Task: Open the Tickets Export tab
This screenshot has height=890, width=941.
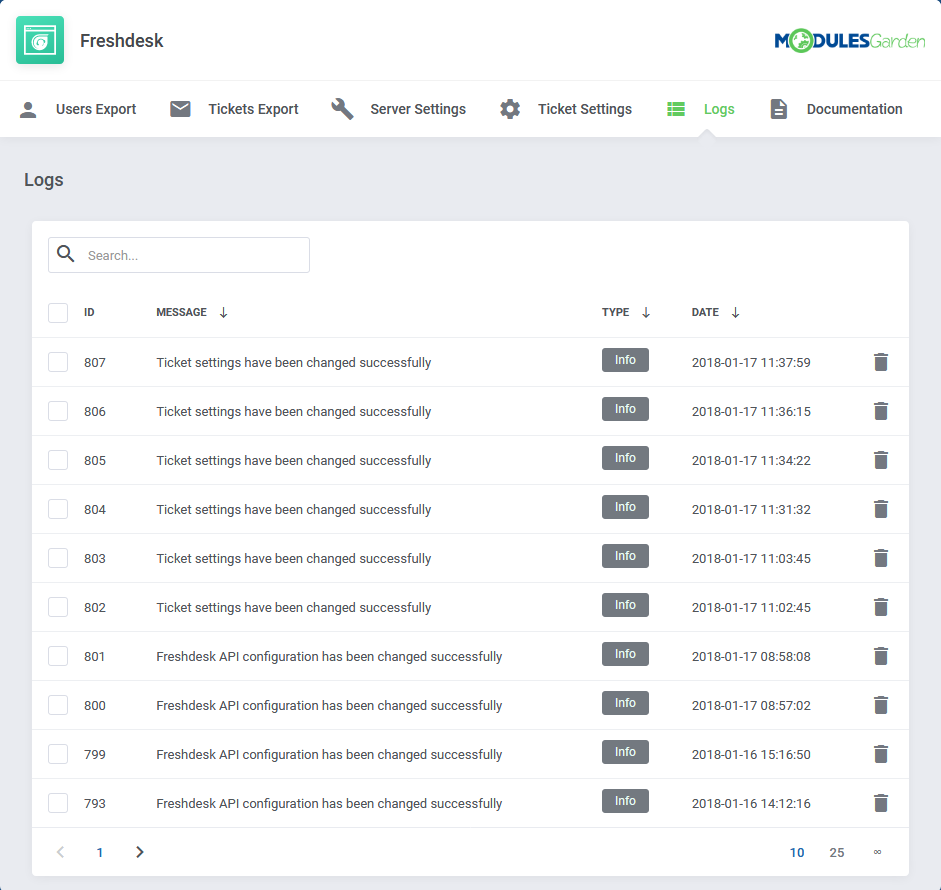Action: point(234,109)
